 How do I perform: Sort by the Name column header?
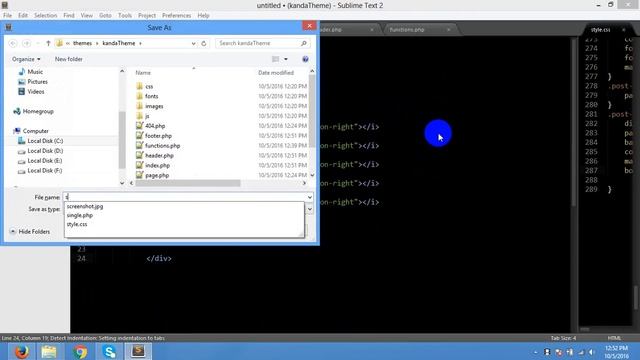(x=143, y=73)
